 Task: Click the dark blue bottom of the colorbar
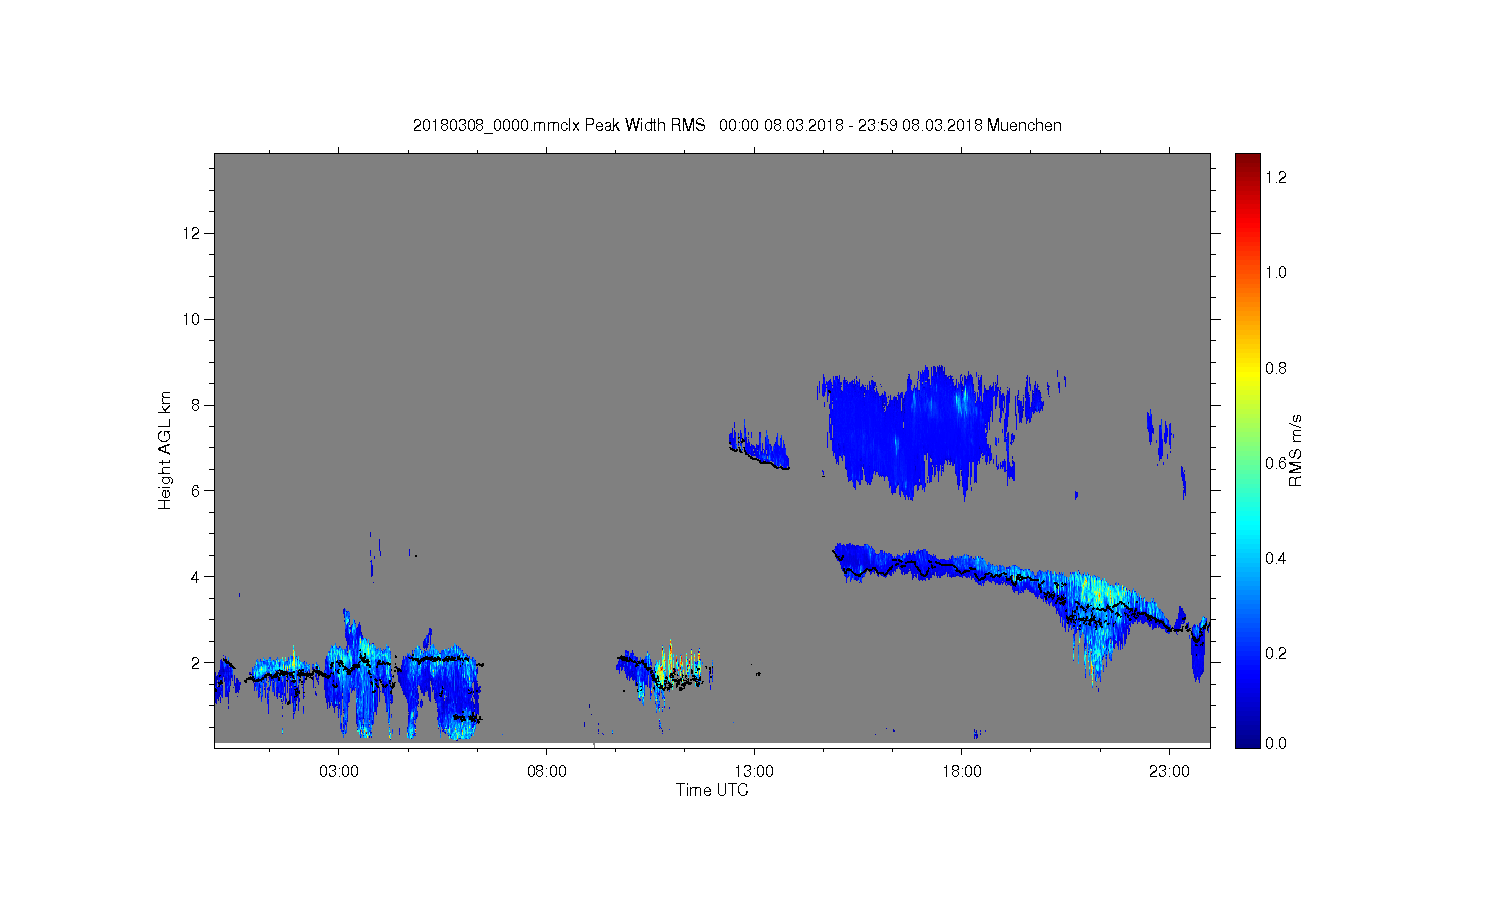(1247, 735)
